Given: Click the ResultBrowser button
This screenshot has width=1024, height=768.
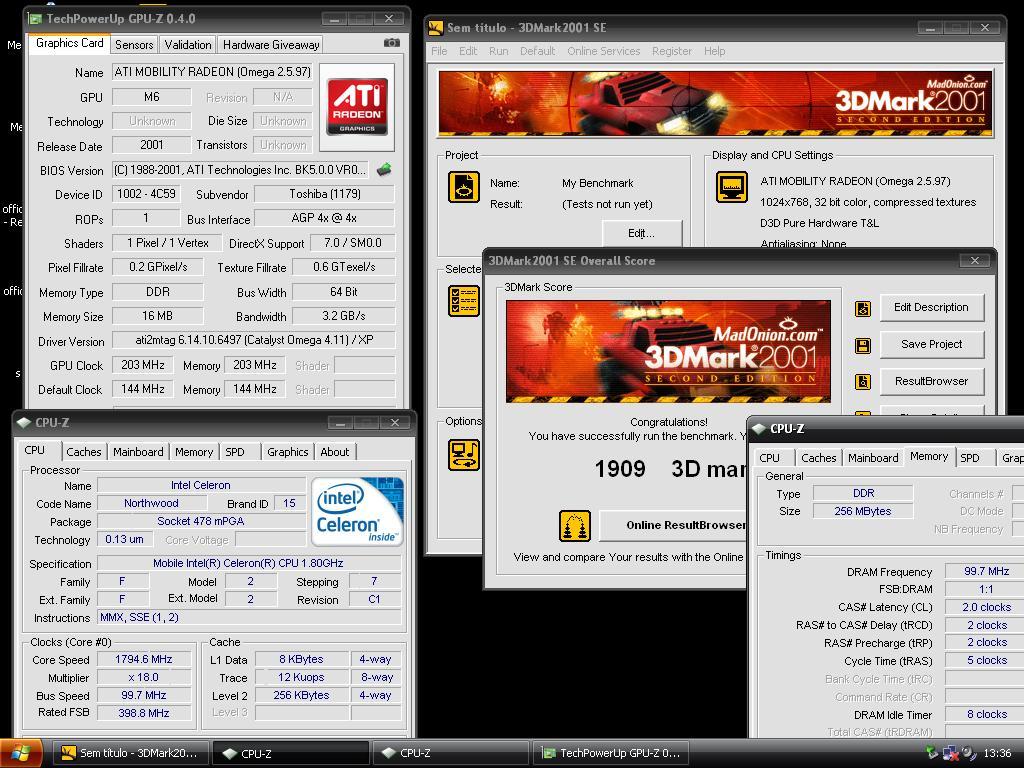Looking at the screenshot, I should 931,381.
